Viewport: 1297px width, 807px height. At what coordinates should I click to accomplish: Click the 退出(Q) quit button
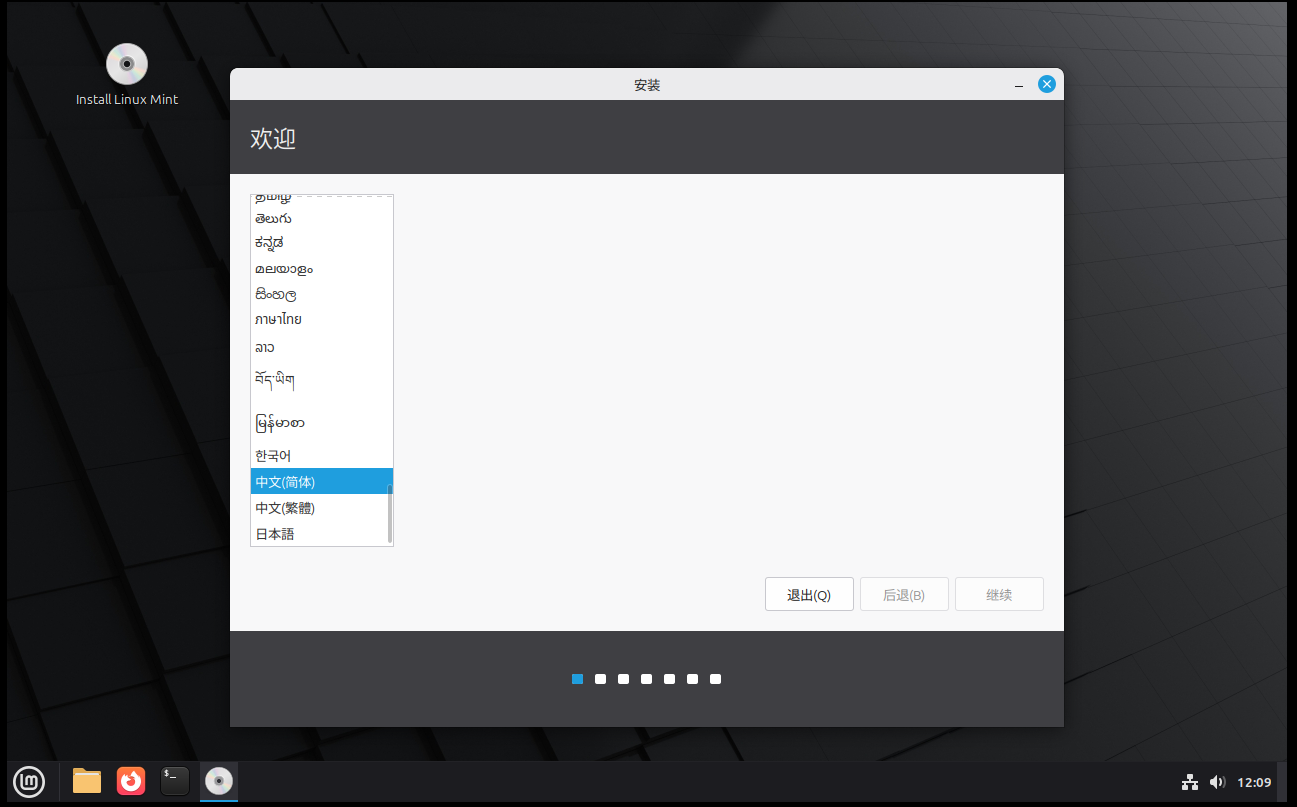click(x=809, y=594)
